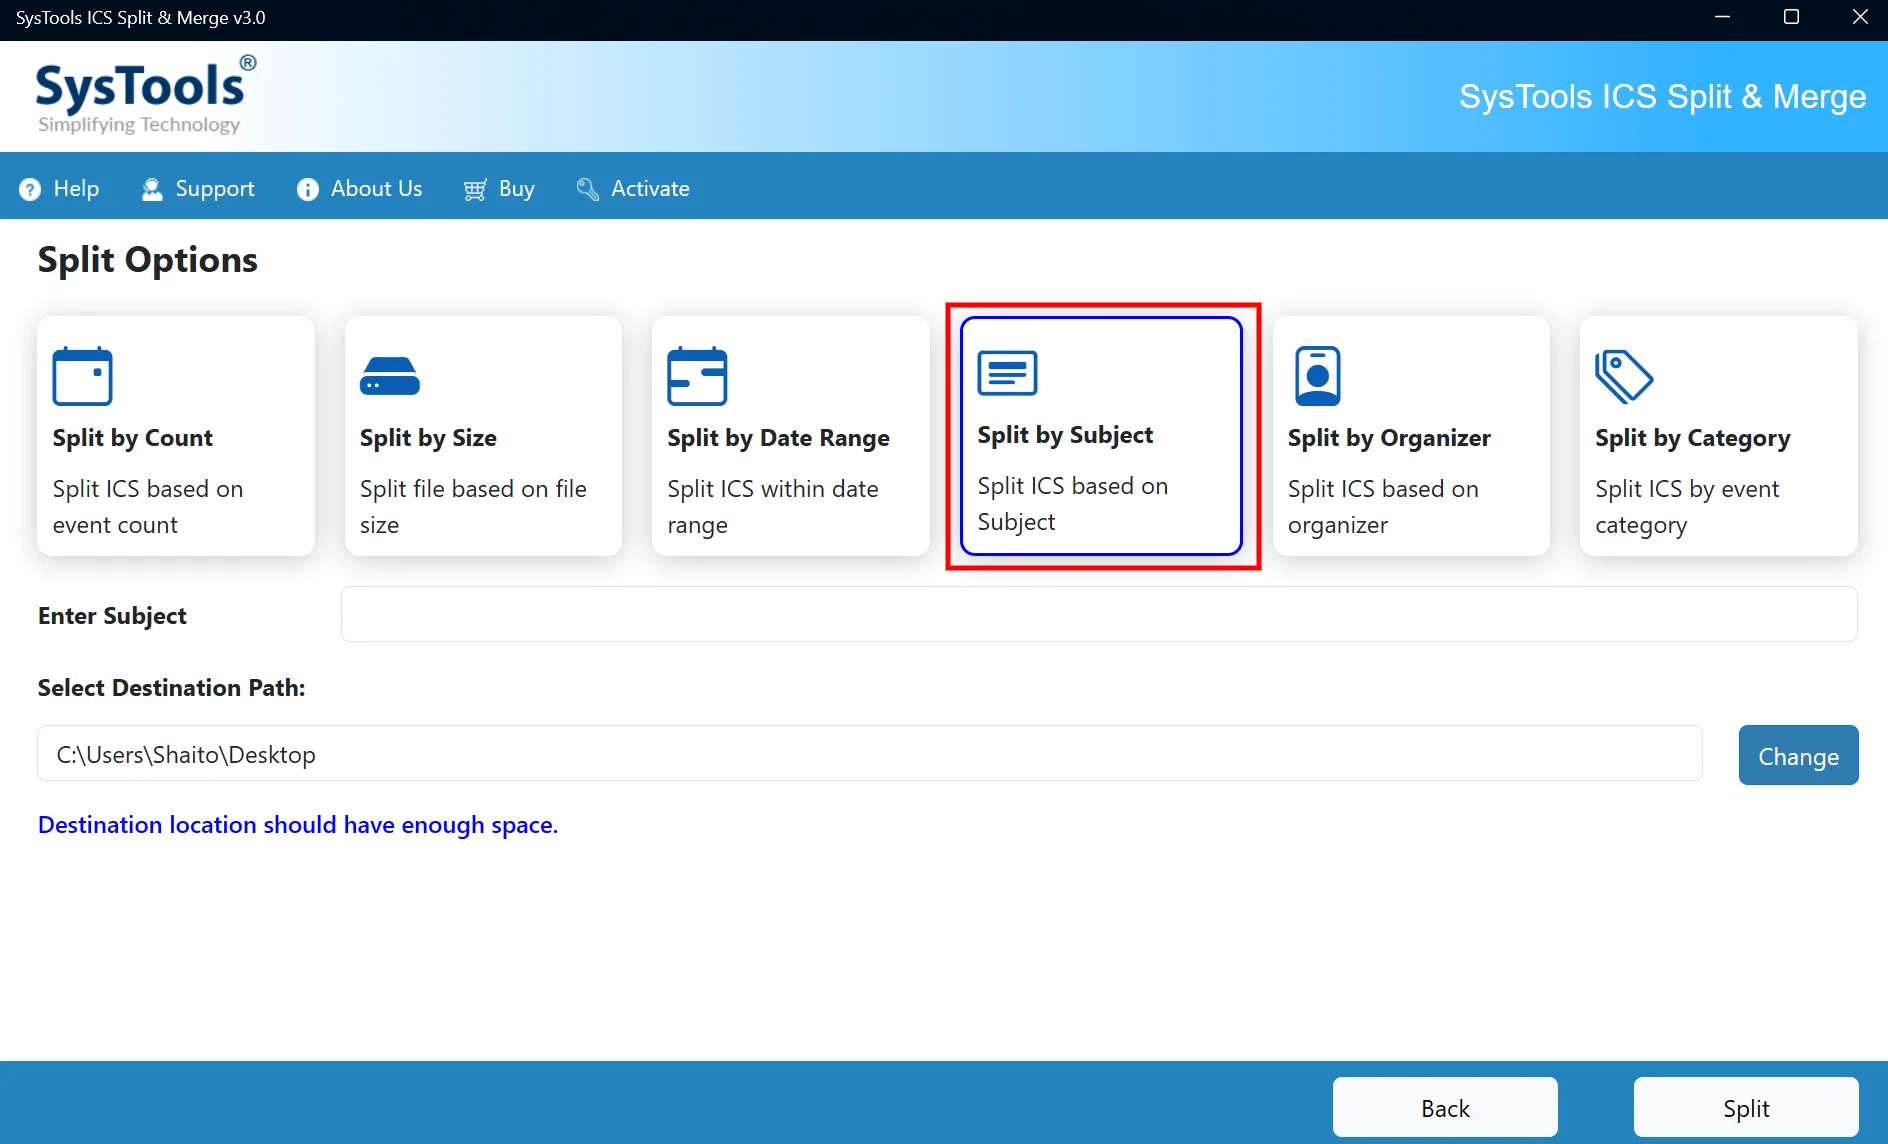Click the Change destination button

tap(1798, 755)
